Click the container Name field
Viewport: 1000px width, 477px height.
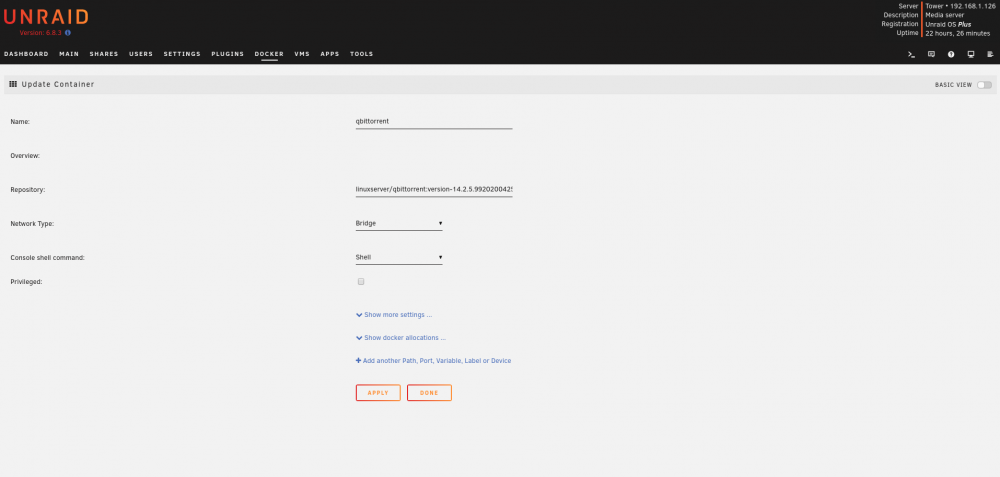coord(434,121)
